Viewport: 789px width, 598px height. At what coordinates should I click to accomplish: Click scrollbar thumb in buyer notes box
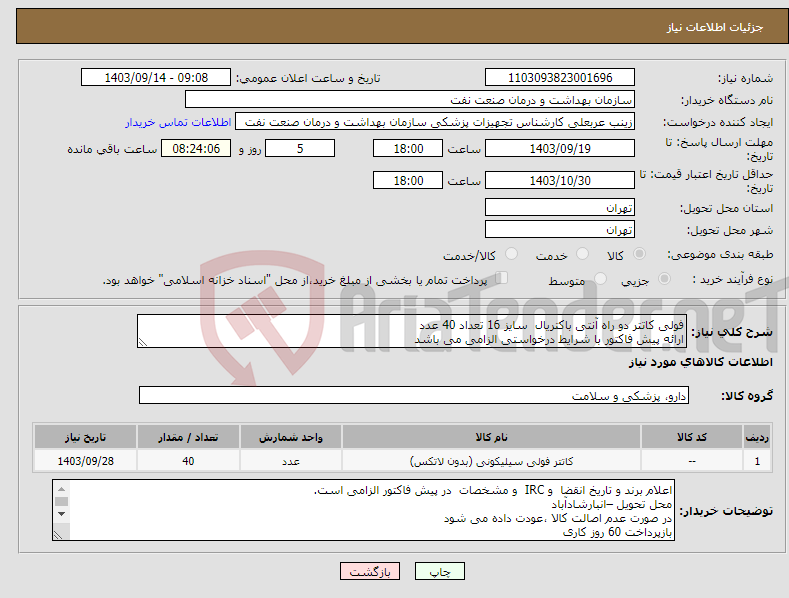pyautogui.click(x=61, y=501)
